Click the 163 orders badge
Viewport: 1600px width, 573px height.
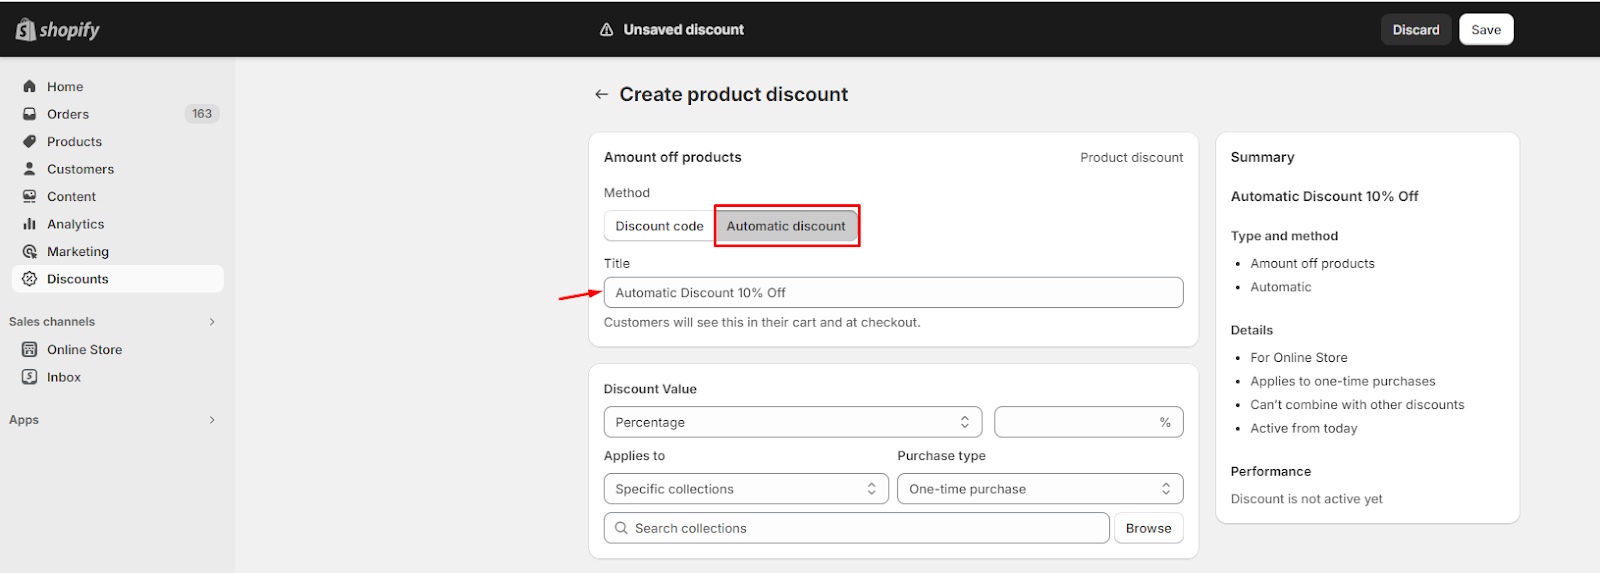202,114
